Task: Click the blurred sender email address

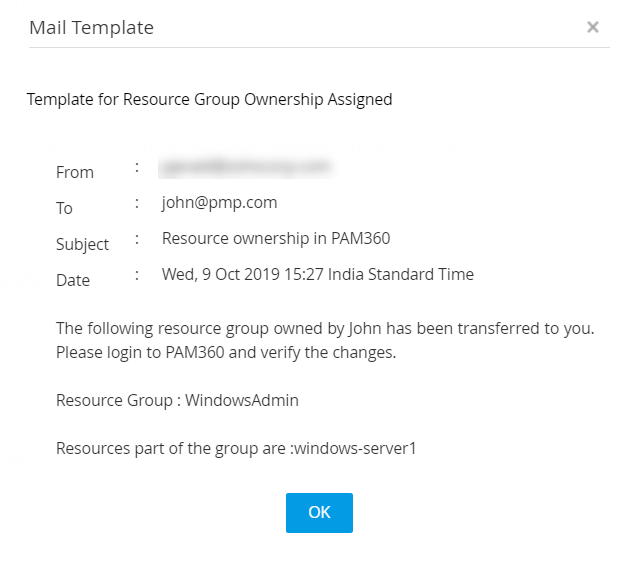Action: point(245,165)
